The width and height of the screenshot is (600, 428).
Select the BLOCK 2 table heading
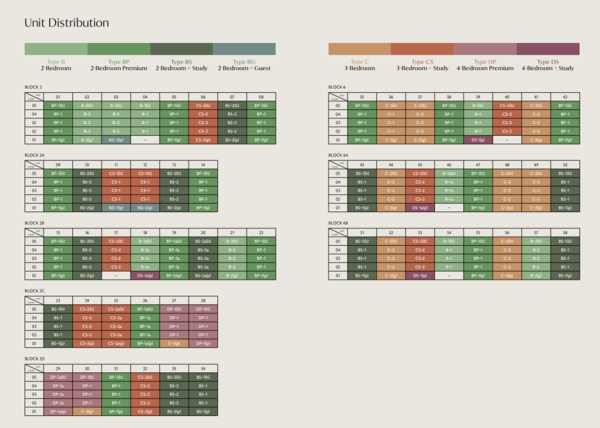point(33,88)
